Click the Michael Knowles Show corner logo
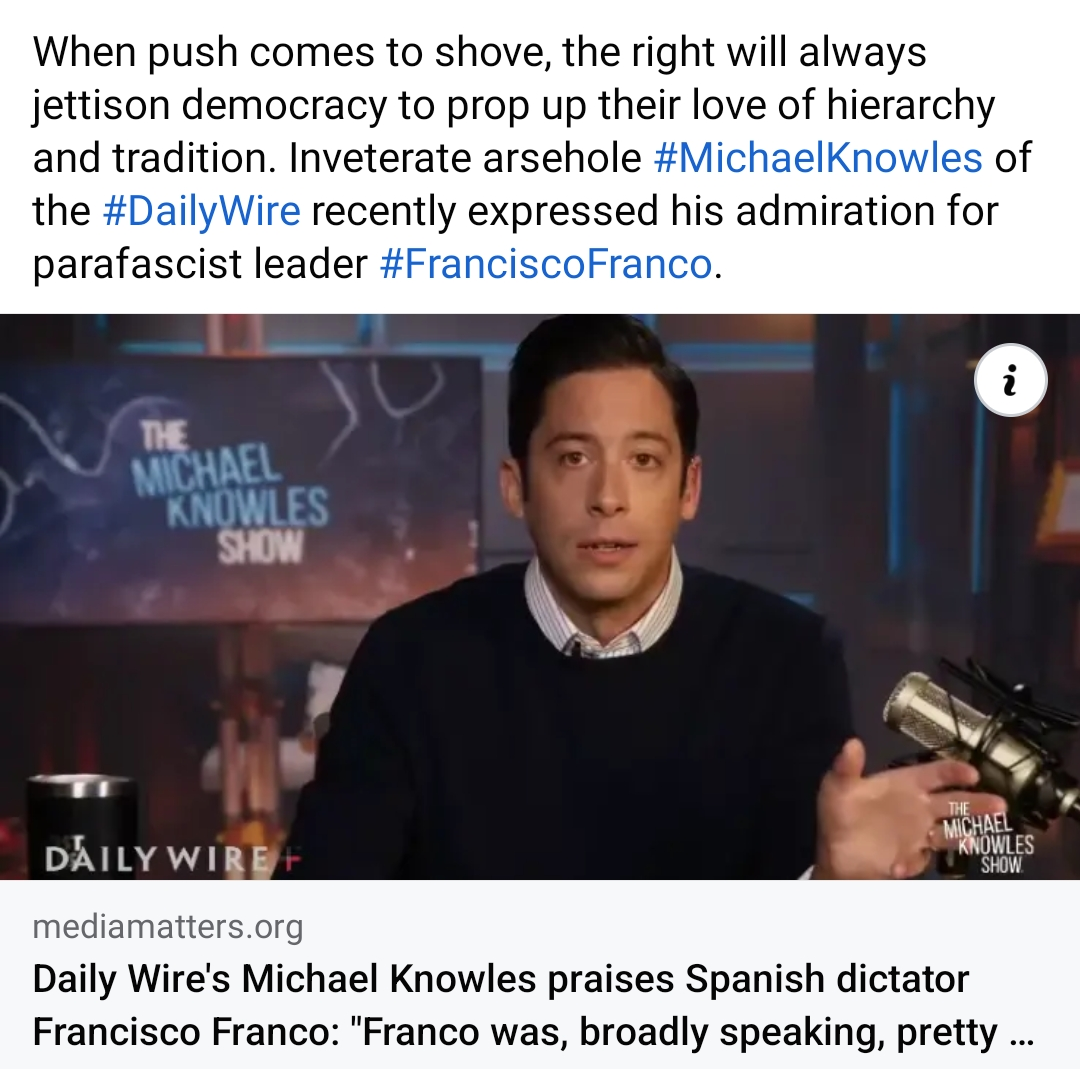The image size is (1080, 1069). click(x=988, y=838)
